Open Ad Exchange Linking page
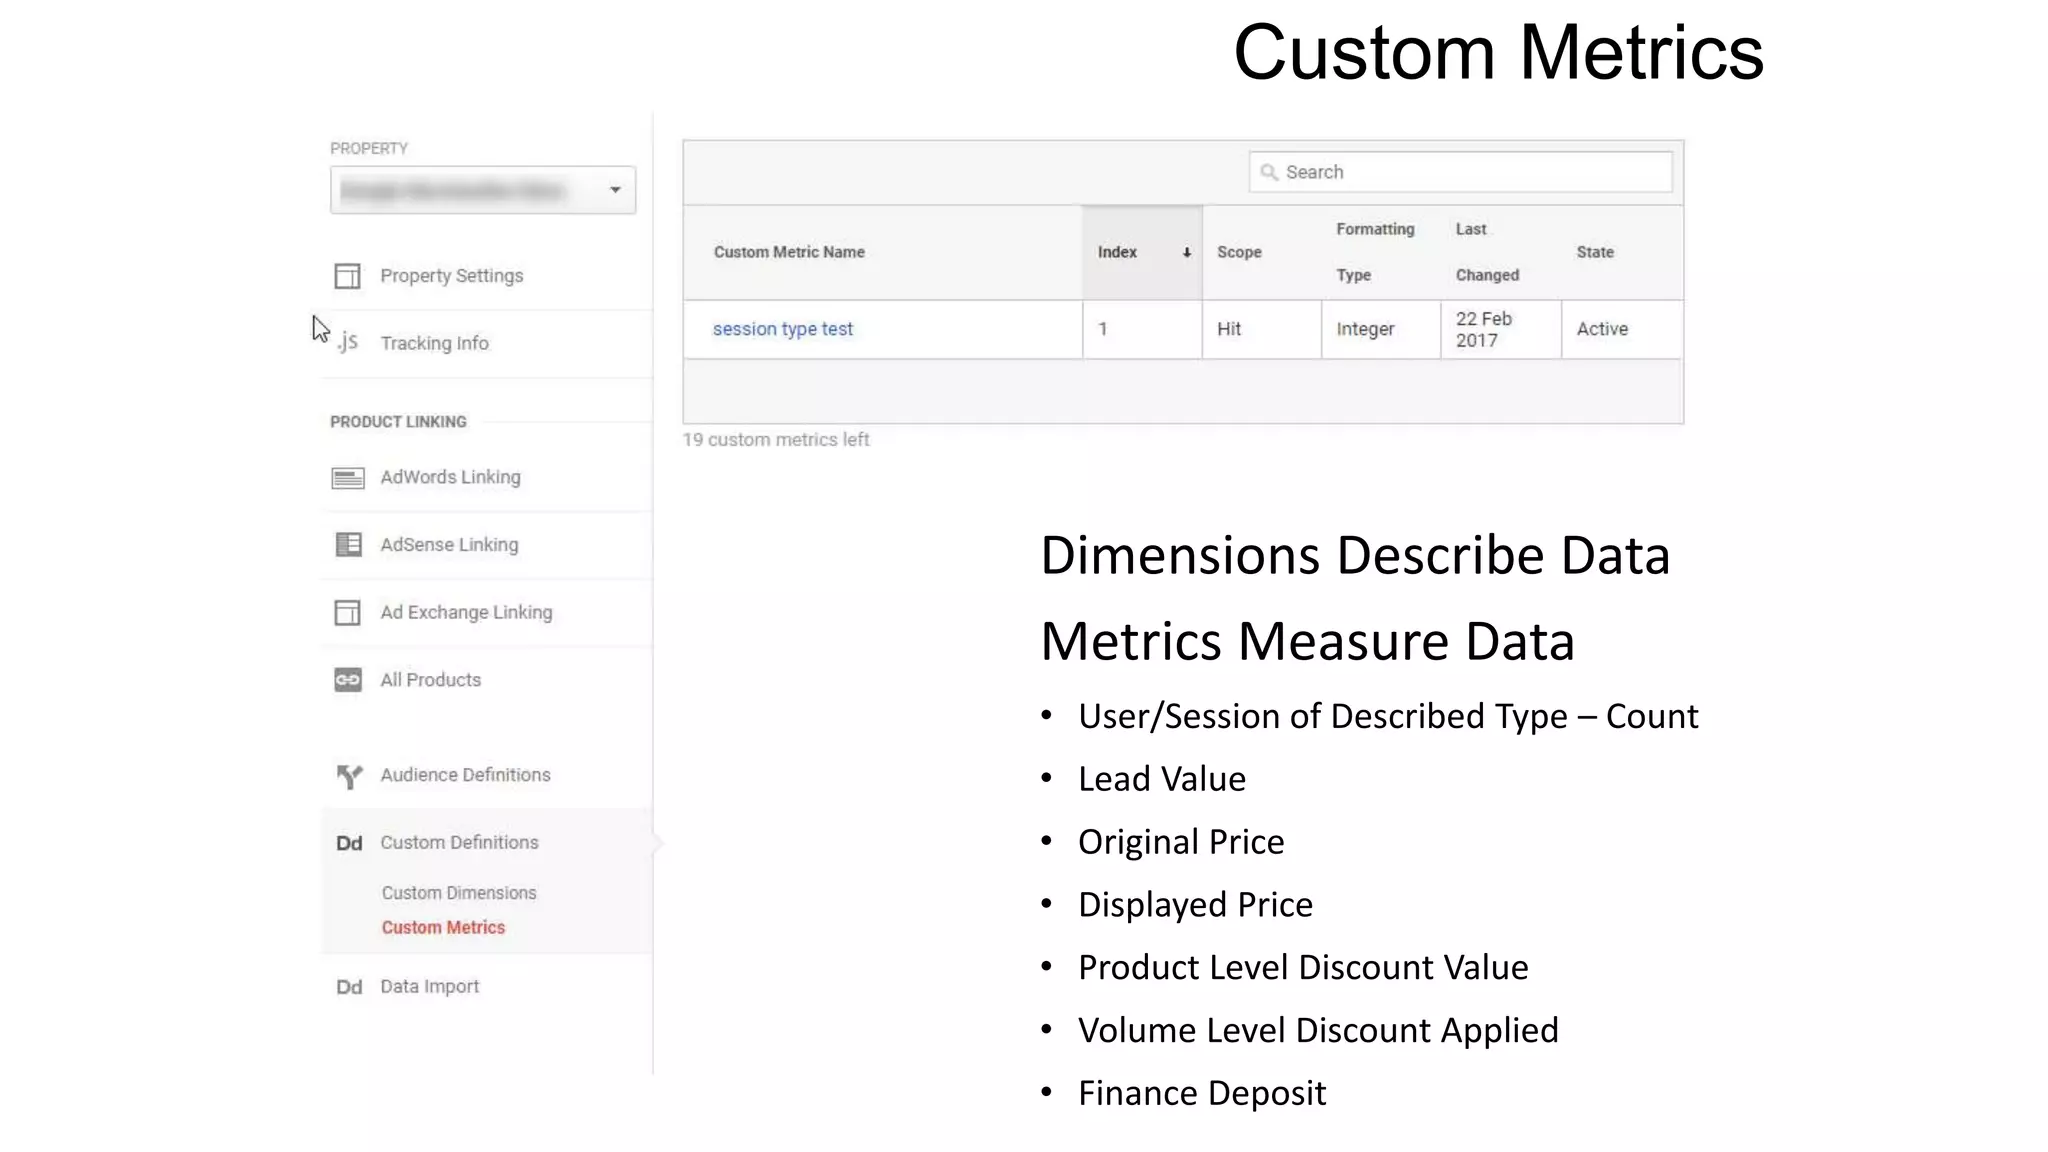Screen dimensions: 2048x1152 pos(466,612)
